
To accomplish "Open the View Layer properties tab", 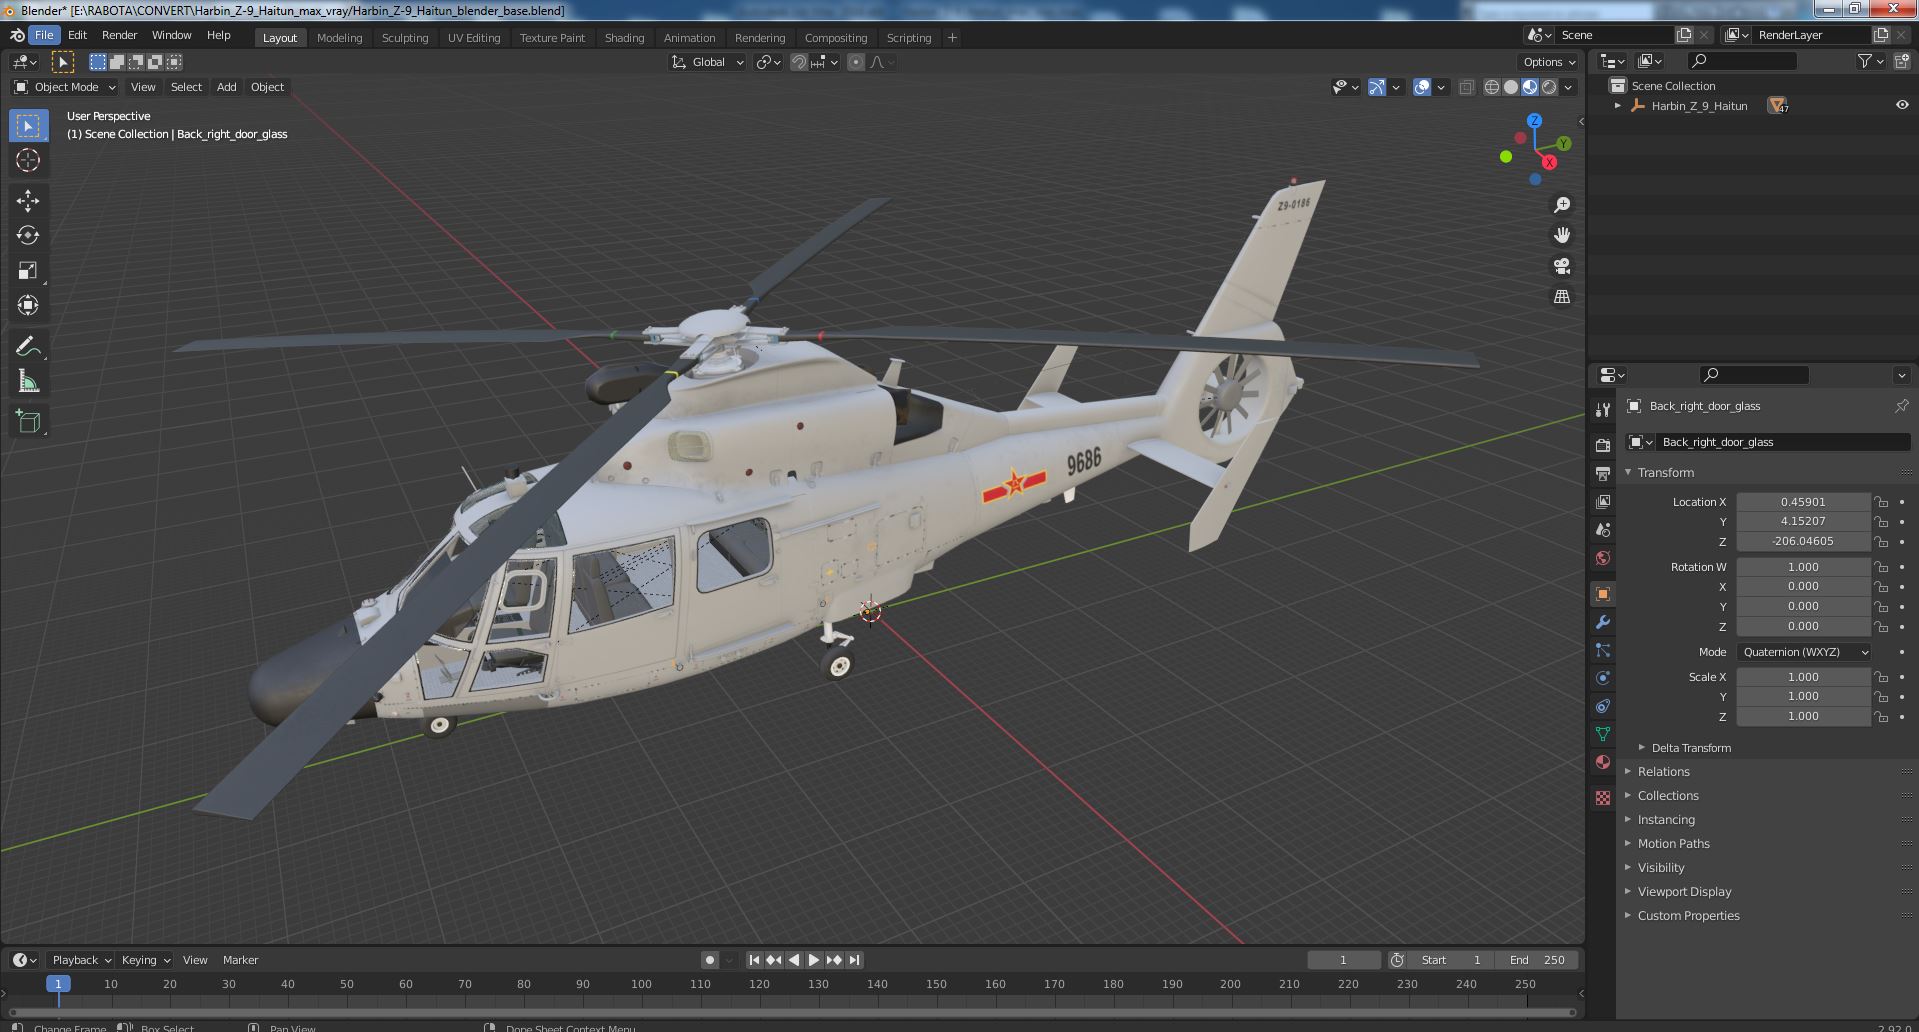I will pyautogui.click(x=1603, y=501).
